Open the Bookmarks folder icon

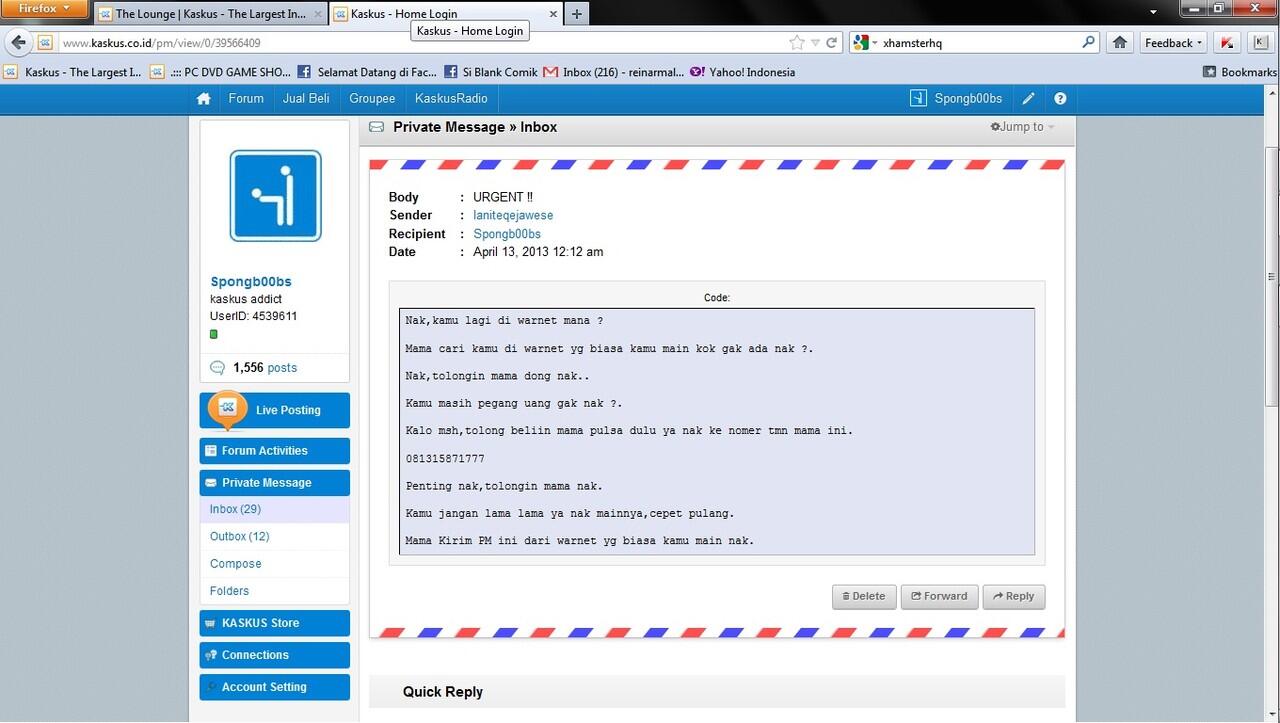(1210, 72)
